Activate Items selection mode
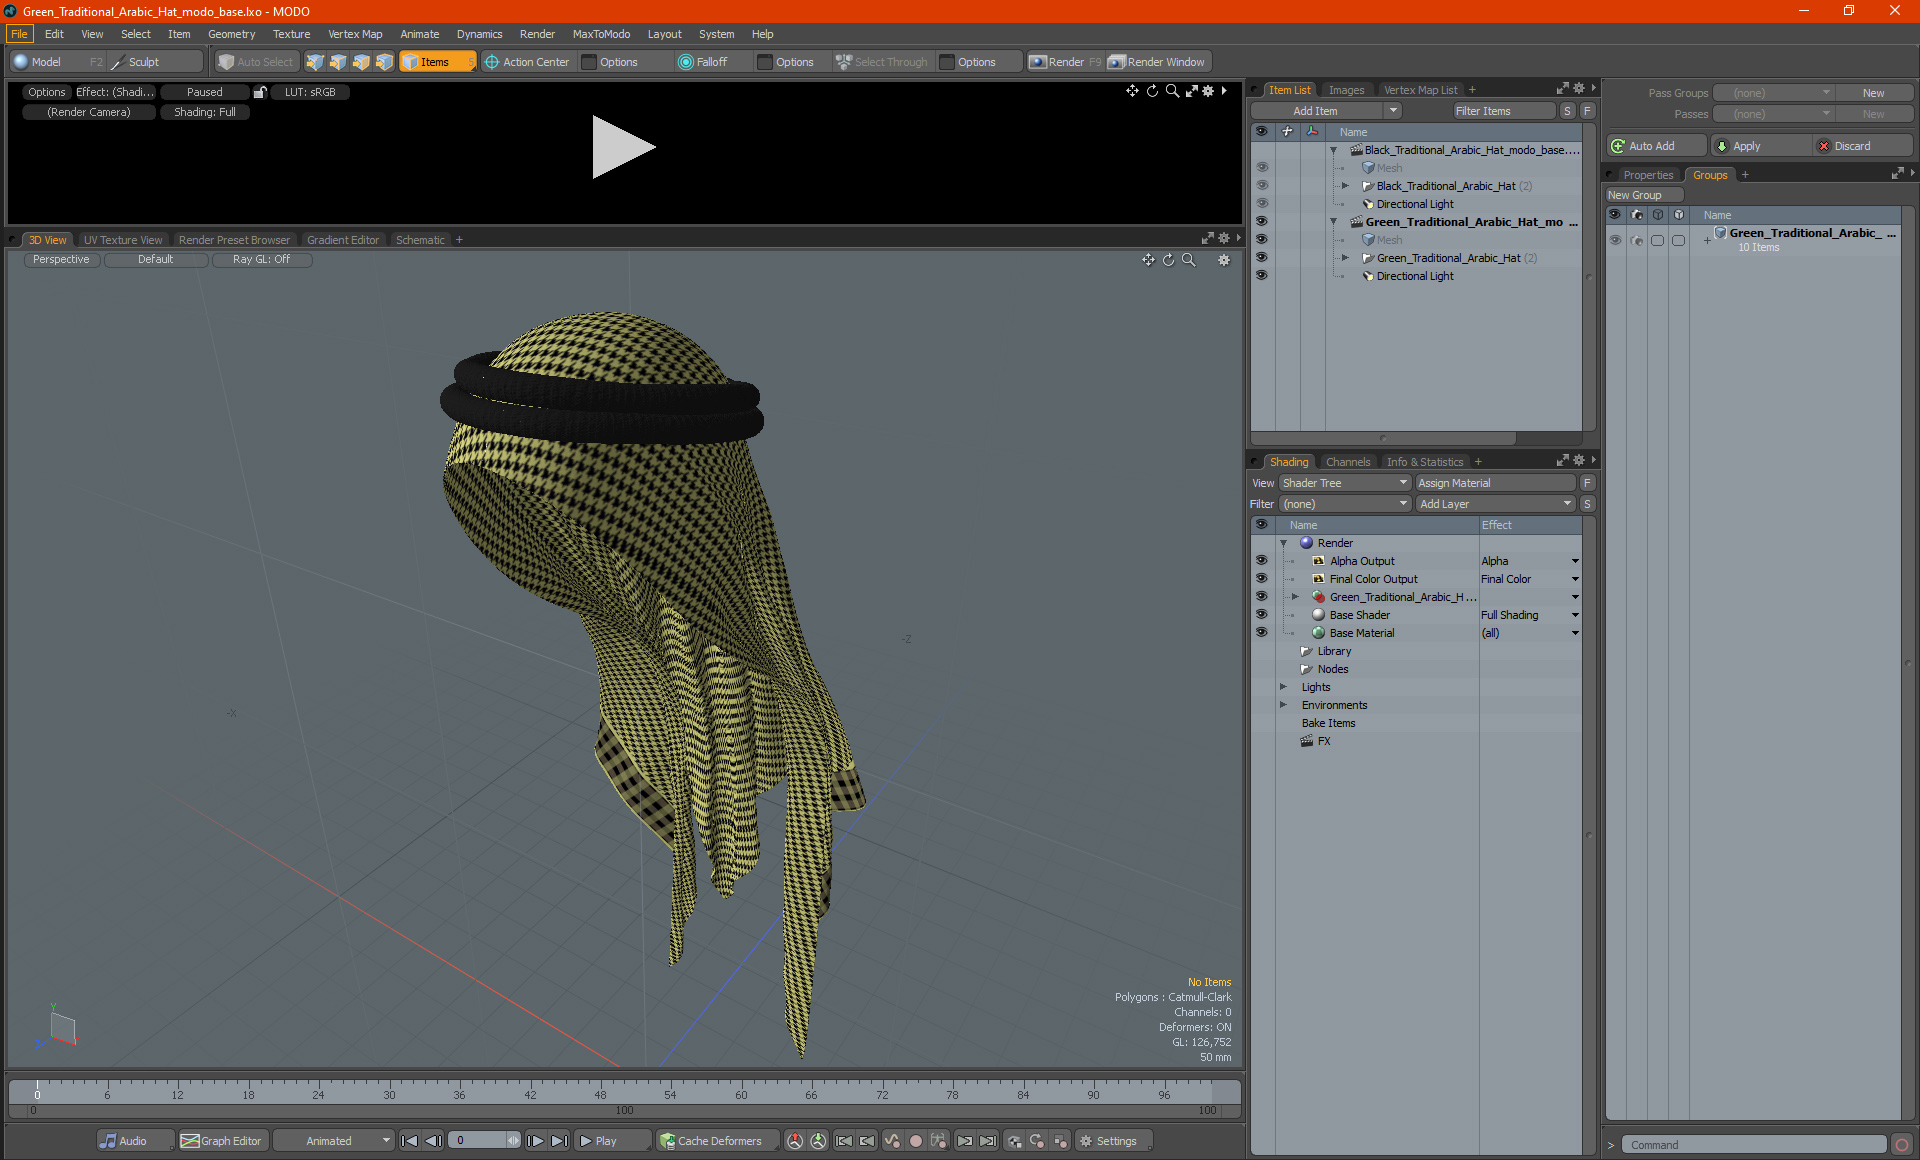Image resolution: width=1920 pixels, height=1160 pixels. click(x=437, y=62)
